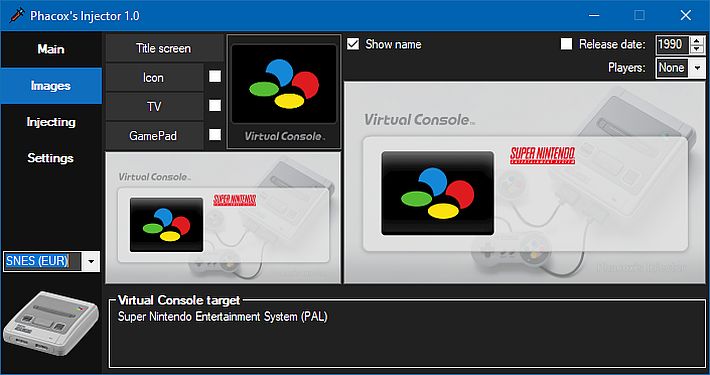Tick the checkbox beside GamePad

point(215,135)
